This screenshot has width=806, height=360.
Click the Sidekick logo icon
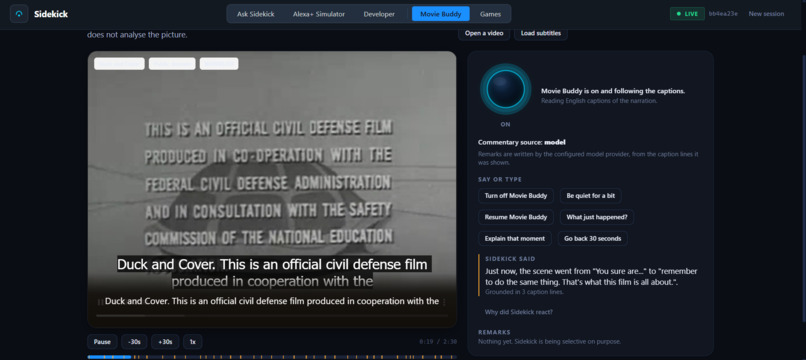(x=19, y=14)
